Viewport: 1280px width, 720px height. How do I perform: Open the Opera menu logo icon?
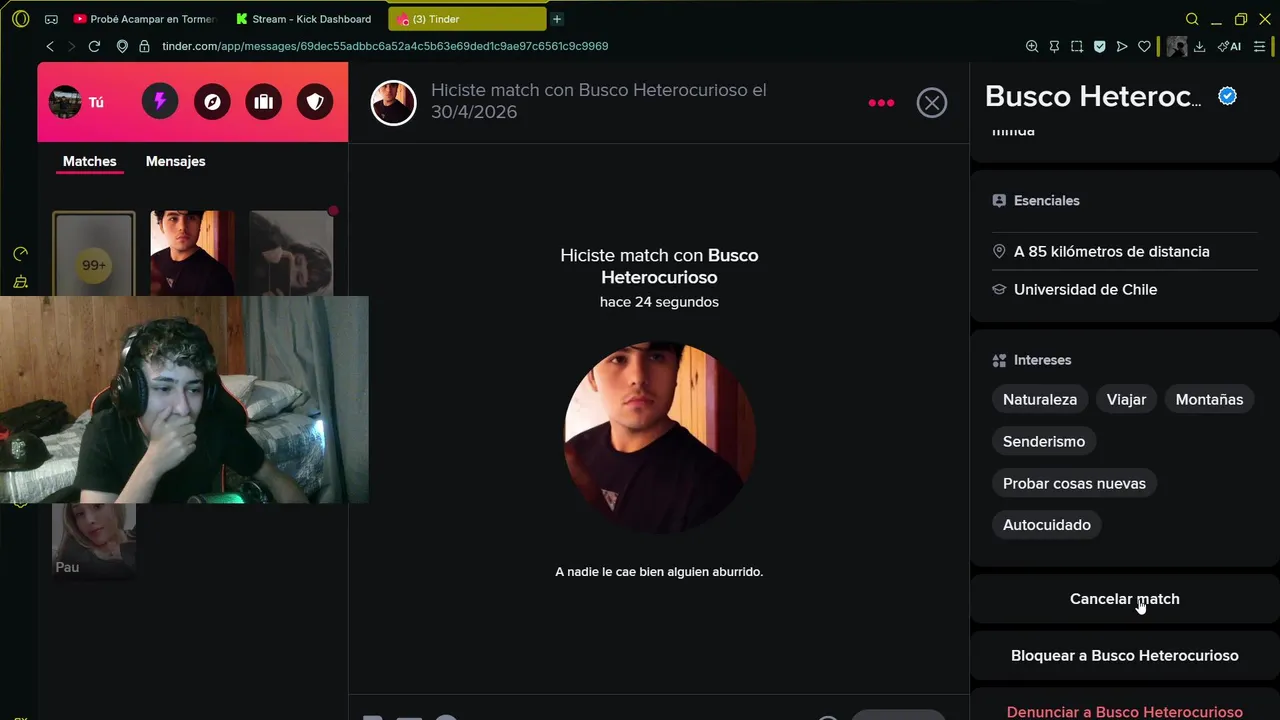(20, 19)
